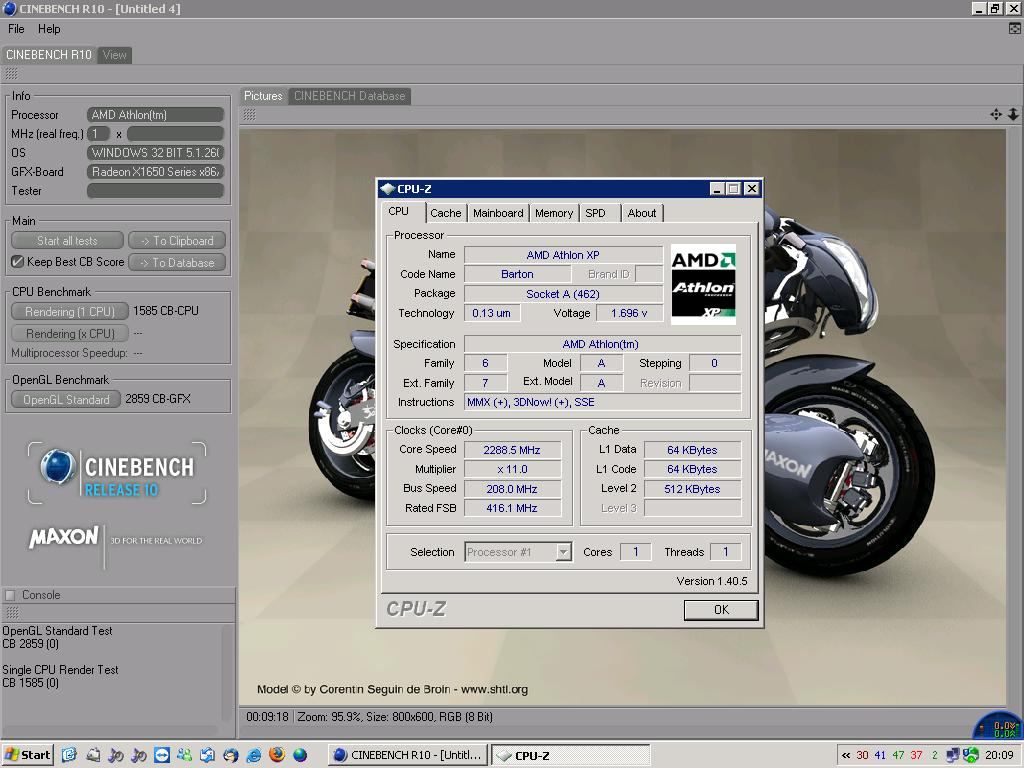Click OK in the CPU-Z window
Image resolution: width=1024 pixels, height=768 pixels.
[721, 609]
